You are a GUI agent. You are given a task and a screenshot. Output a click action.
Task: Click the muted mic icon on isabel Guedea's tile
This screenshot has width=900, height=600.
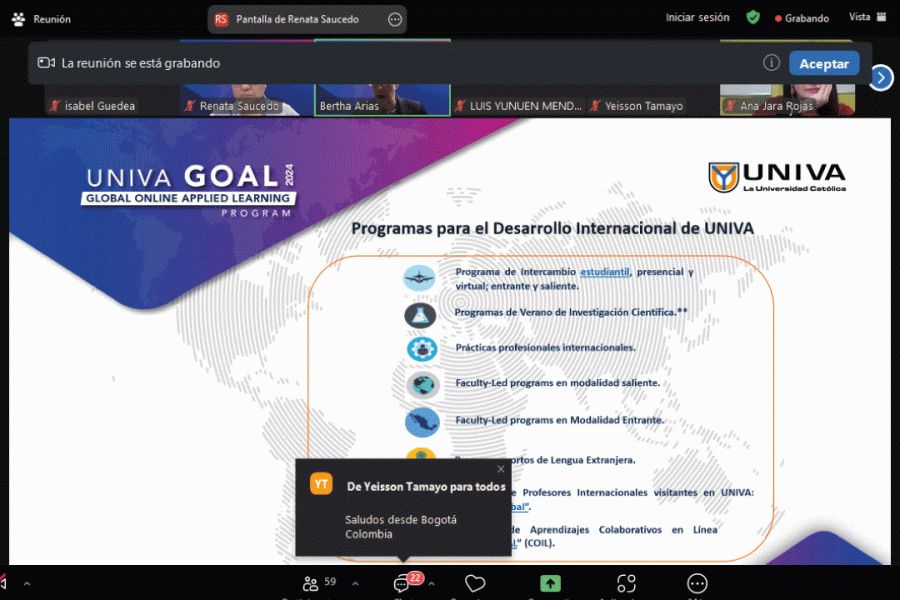(55, 106)
